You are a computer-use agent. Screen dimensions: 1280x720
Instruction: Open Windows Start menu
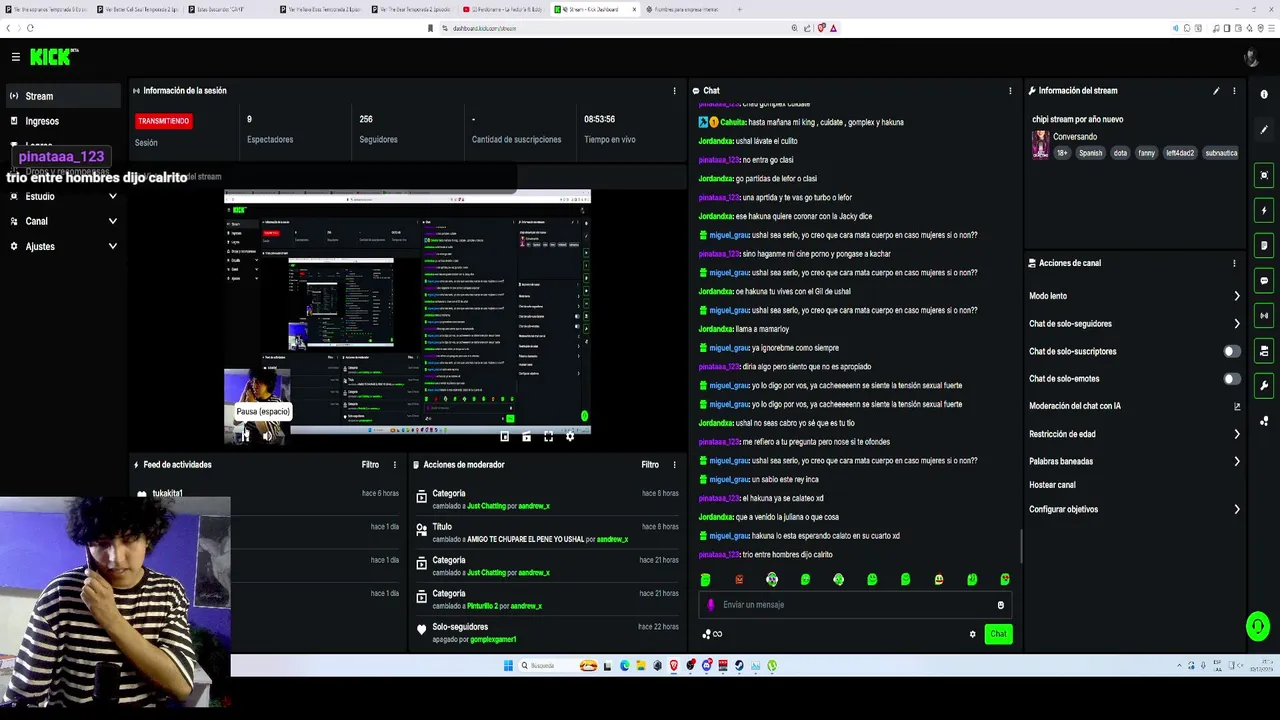coord(508,666)
